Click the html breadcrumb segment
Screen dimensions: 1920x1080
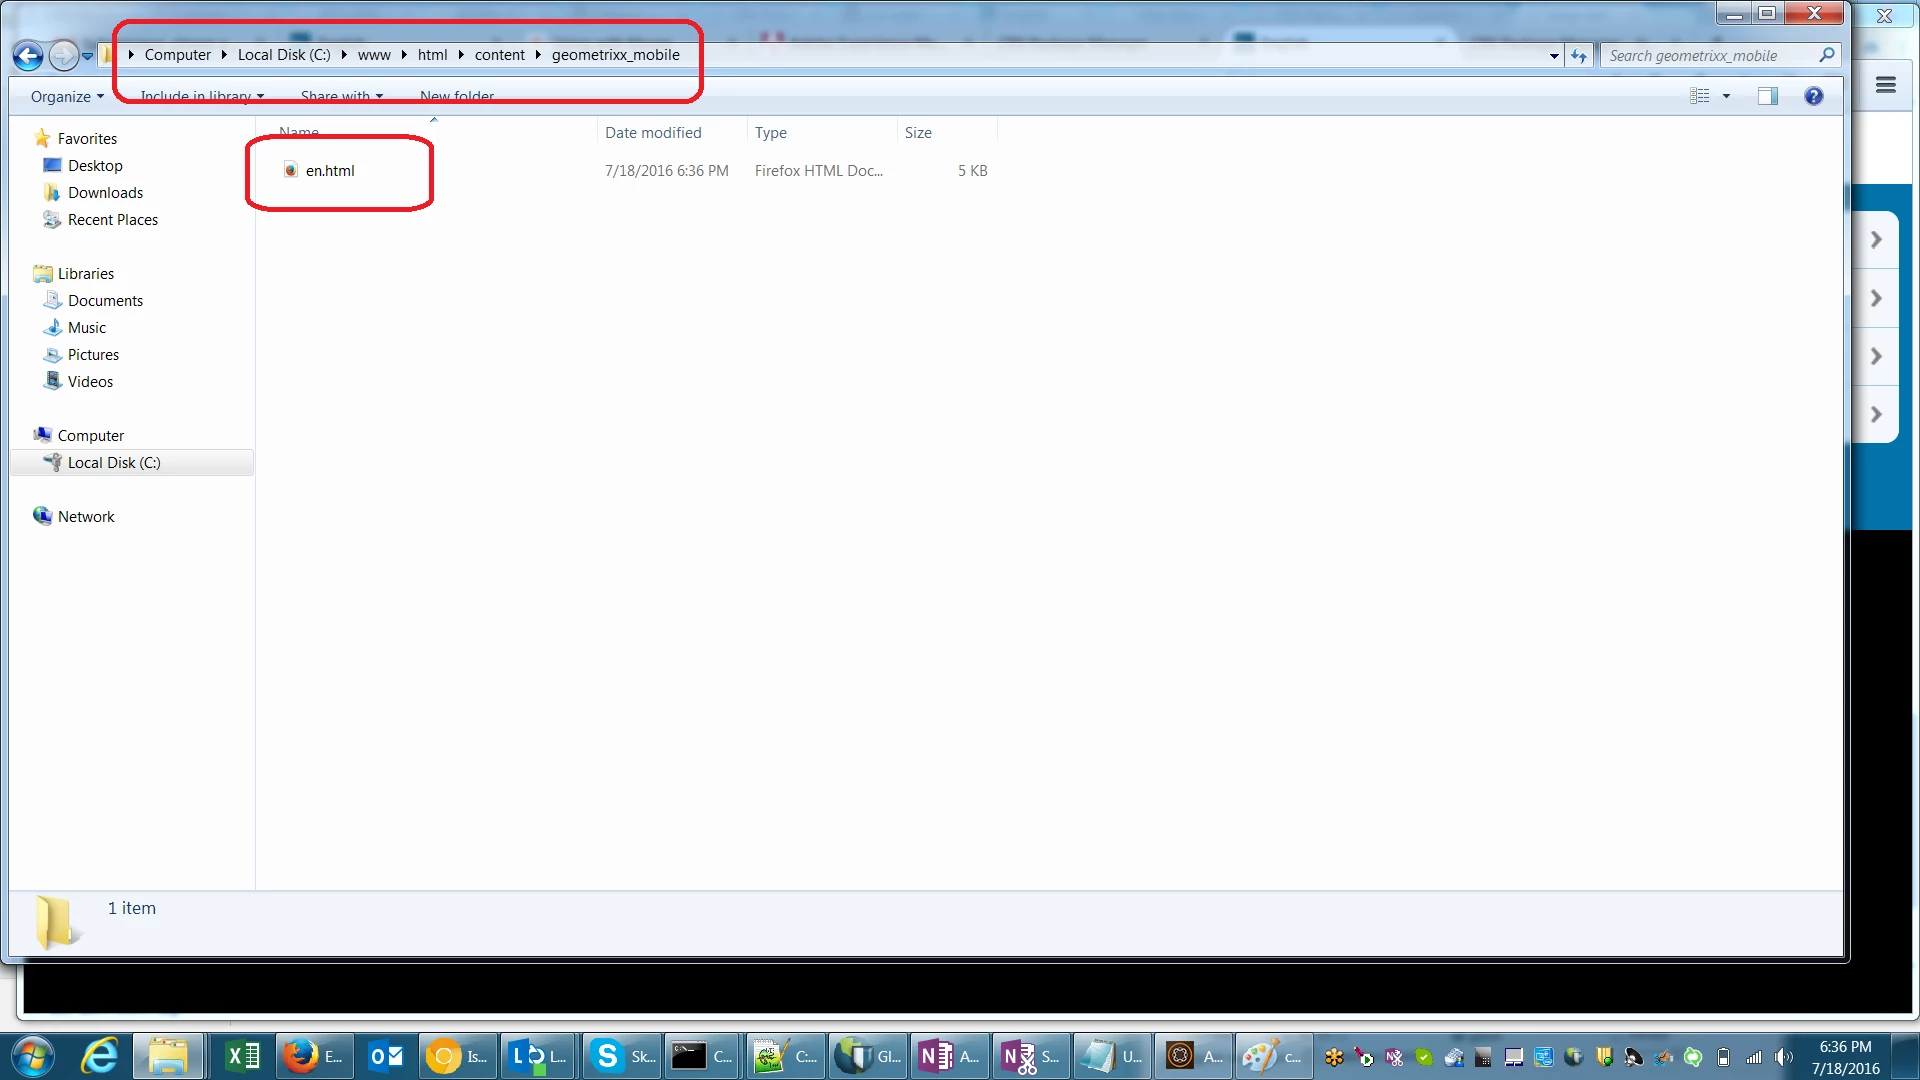(x=432, y=55)
